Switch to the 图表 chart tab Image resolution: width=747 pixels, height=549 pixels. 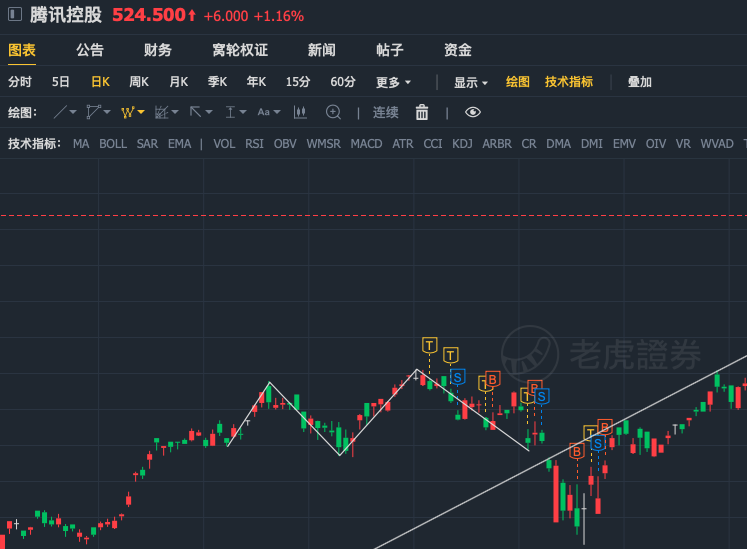pos(22,50)
